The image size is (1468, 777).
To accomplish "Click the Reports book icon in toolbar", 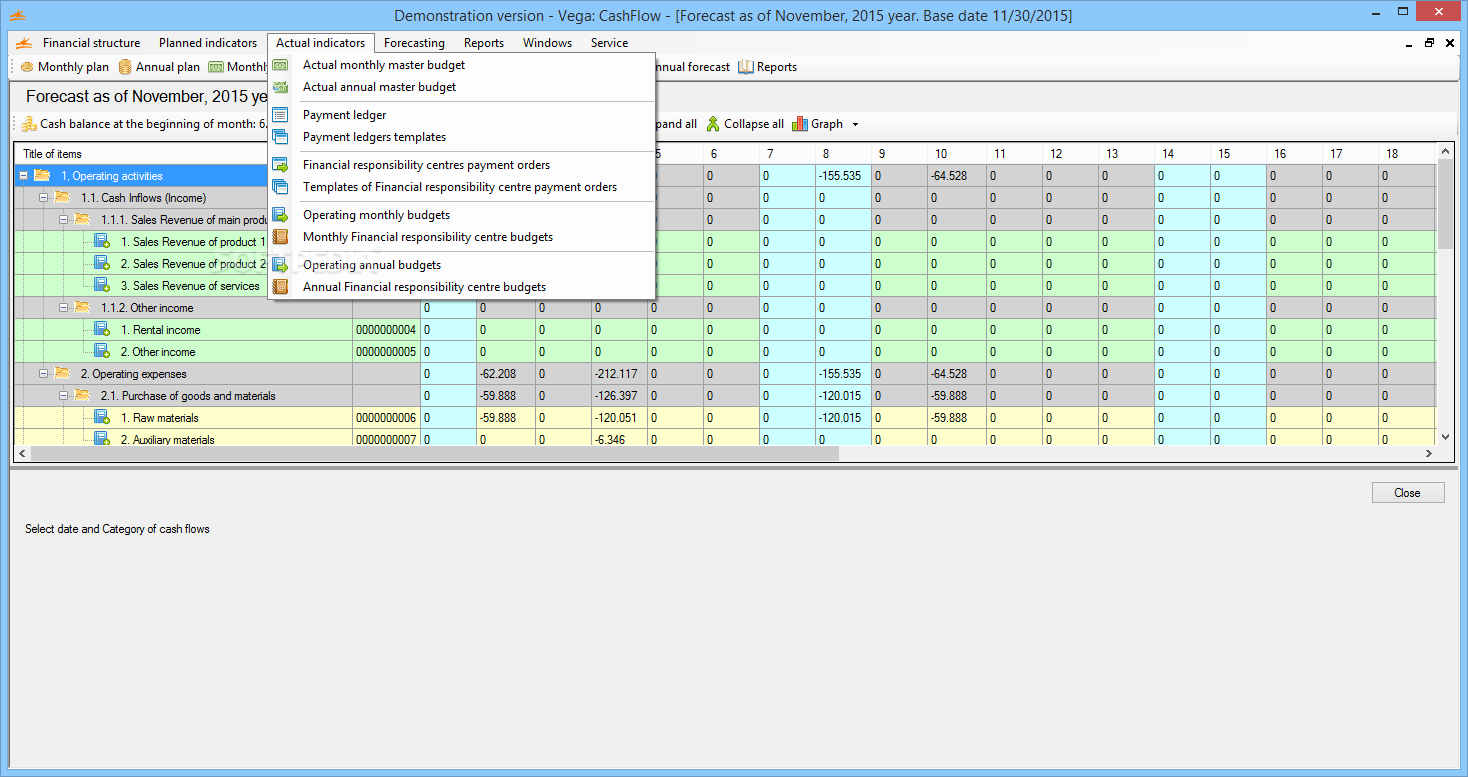I will [746, 67].
